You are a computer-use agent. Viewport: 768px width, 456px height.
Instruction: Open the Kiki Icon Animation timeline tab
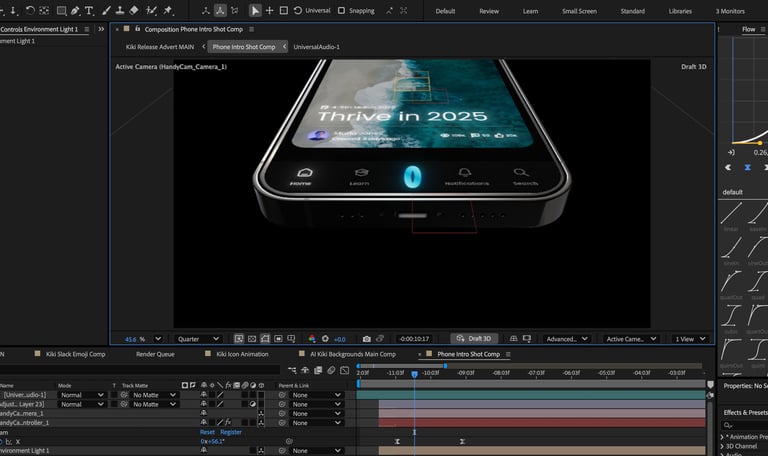pyautogui.click(x=242, y=354)
